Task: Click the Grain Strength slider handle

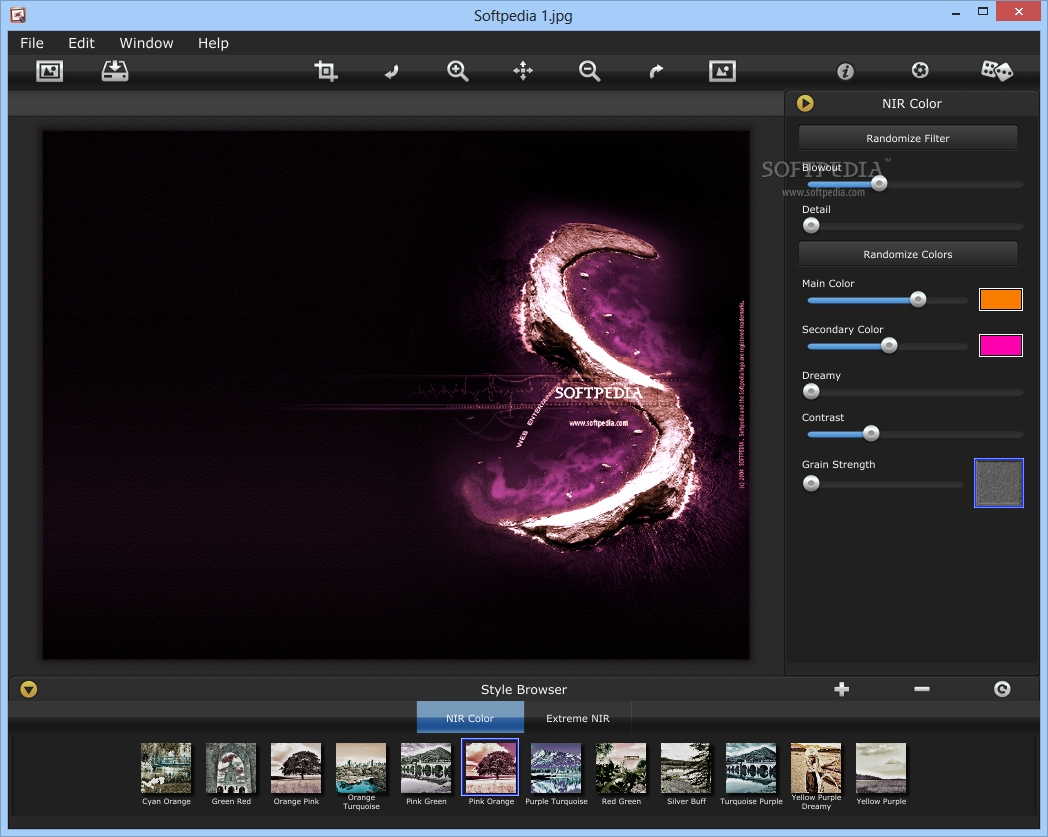Action: (811, 483)
